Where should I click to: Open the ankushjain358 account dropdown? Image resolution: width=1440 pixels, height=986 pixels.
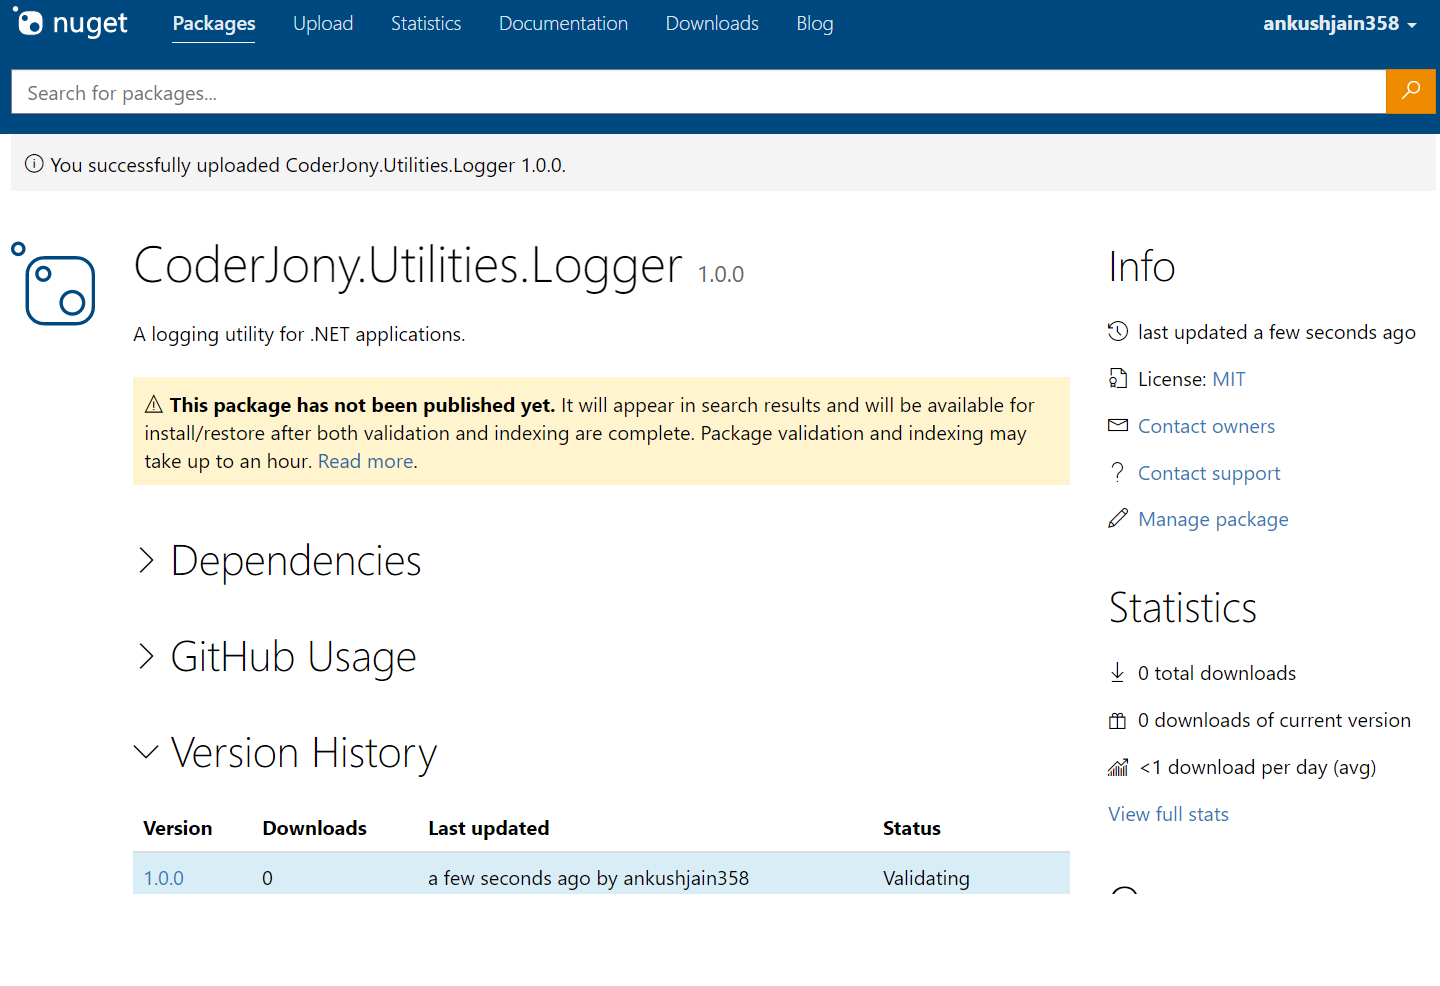(1340, 23)
